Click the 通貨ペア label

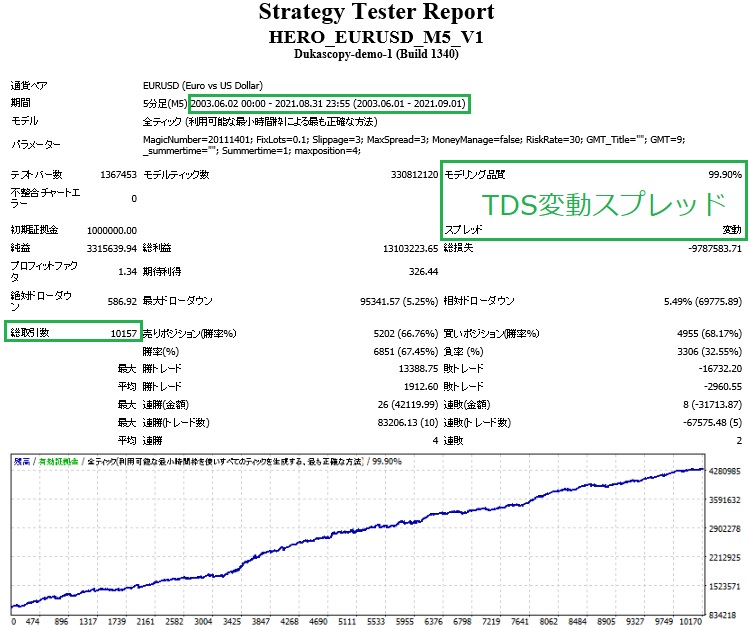point(29,85)
